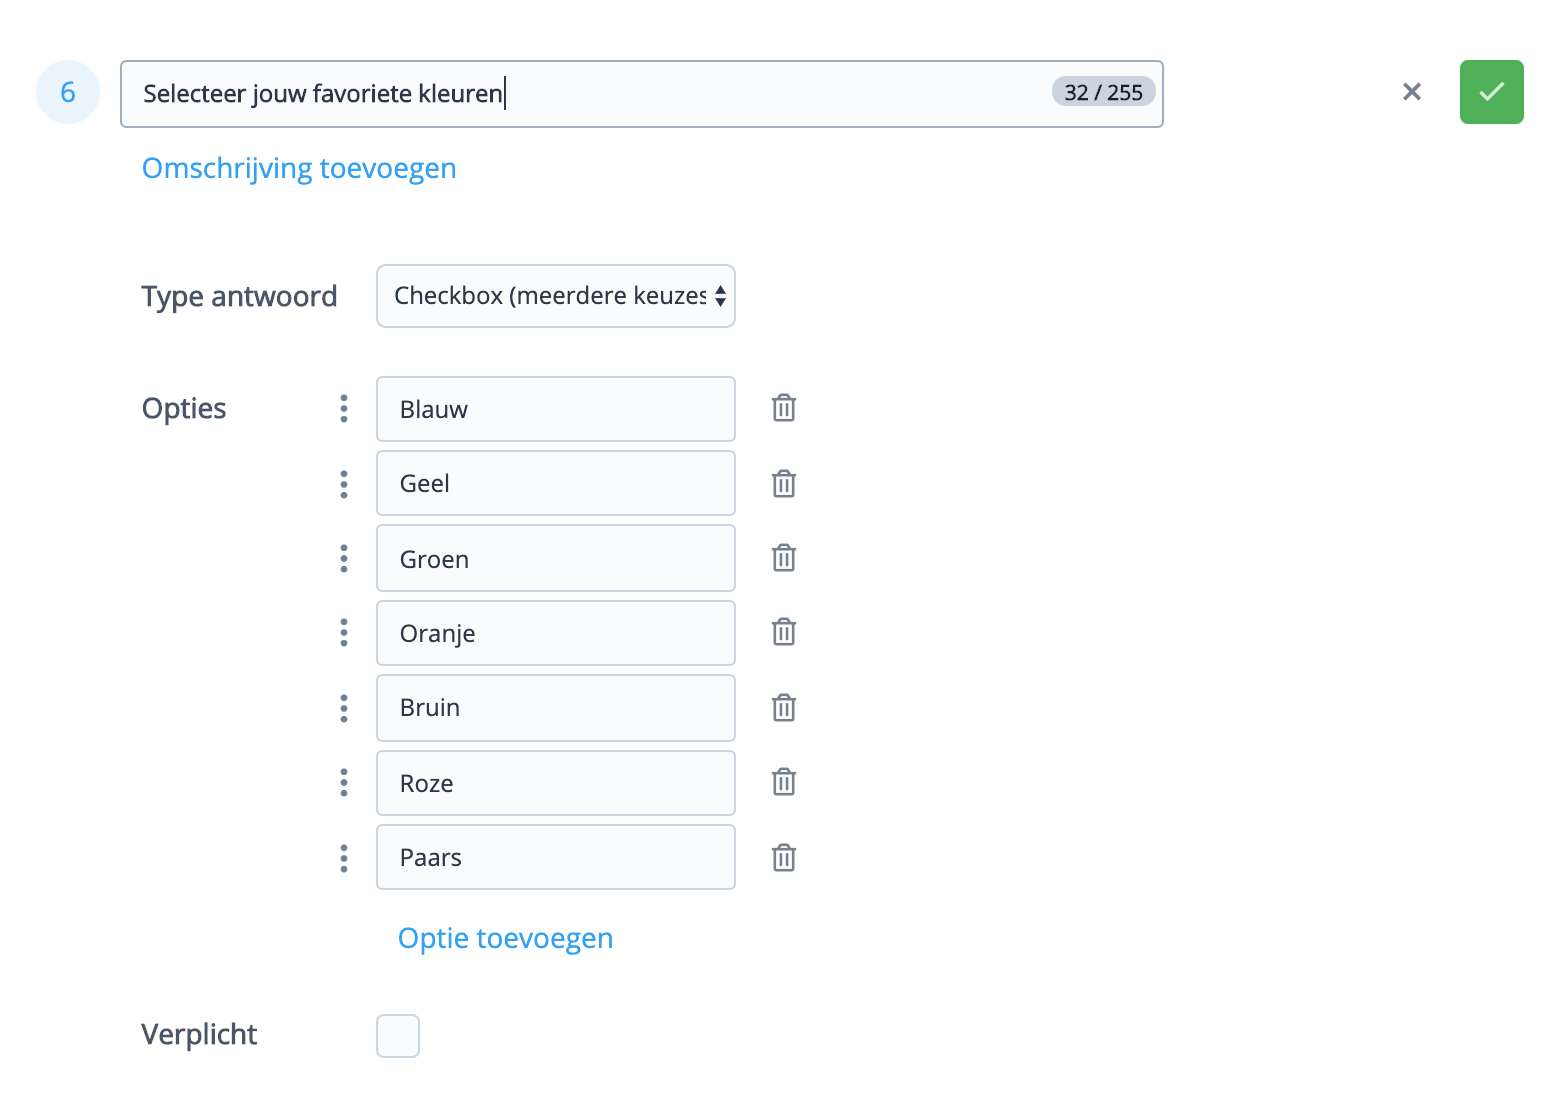This screenshot has width=1560, height=1118.
Task: Click the Omschrijving toevoegen link
Action: pos(299,168)
